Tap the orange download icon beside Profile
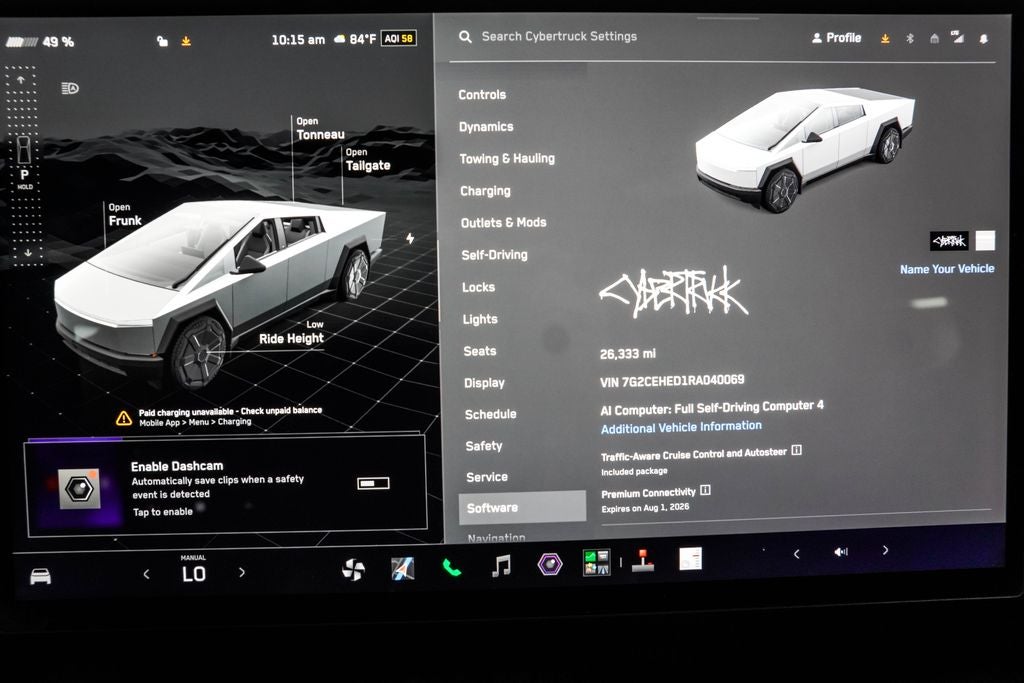1024x683 pixels. (885, 39)
